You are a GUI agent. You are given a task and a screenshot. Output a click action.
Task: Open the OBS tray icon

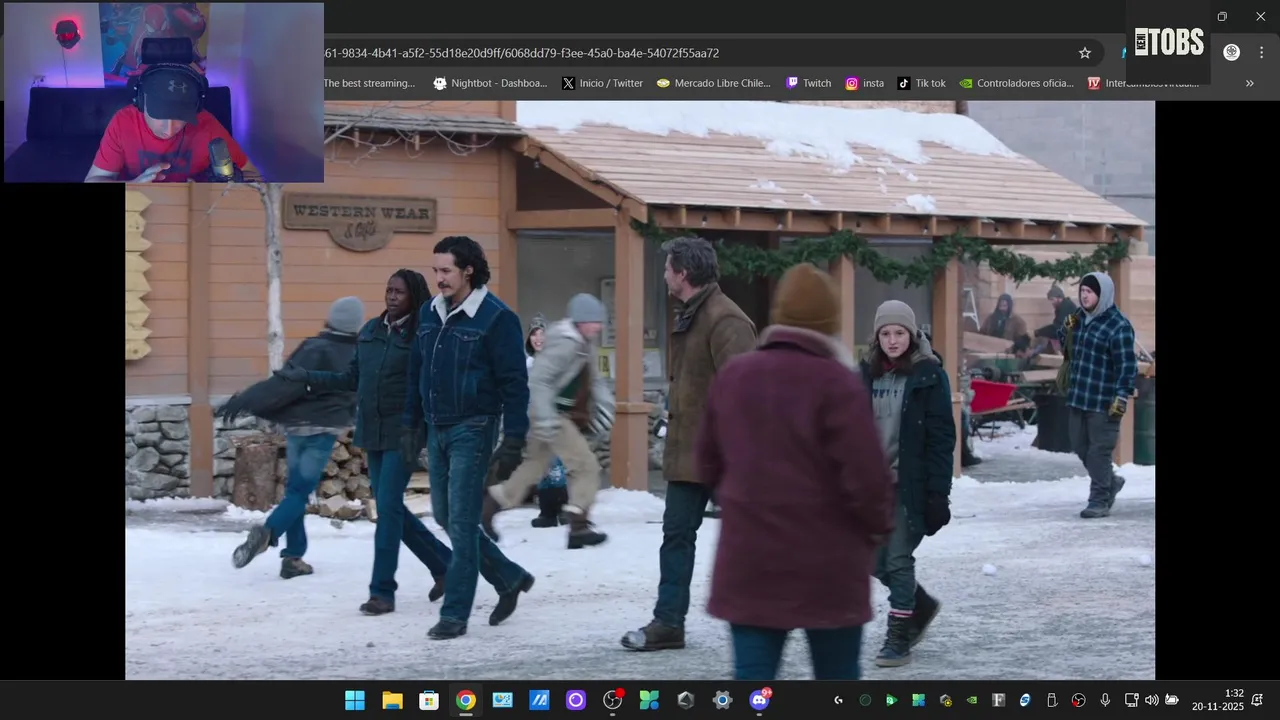[x=1078, y=700]
